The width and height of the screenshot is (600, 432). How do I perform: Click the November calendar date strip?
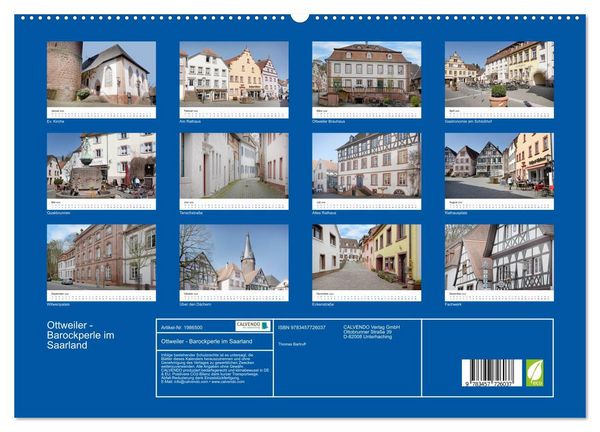(367, 296)
